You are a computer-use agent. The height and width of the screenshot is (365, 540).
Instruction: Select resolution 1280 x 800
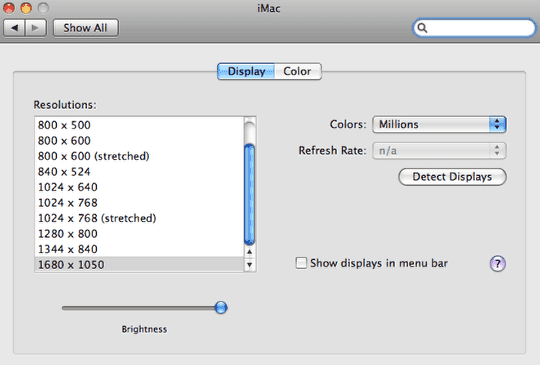pos(139,233)
